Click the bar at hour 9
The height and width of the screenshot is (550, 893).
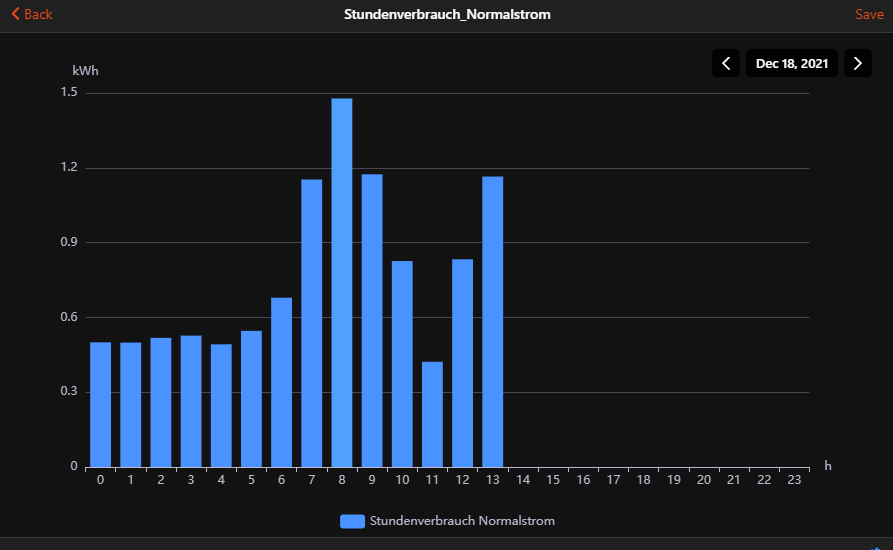[x=372, y=320]
